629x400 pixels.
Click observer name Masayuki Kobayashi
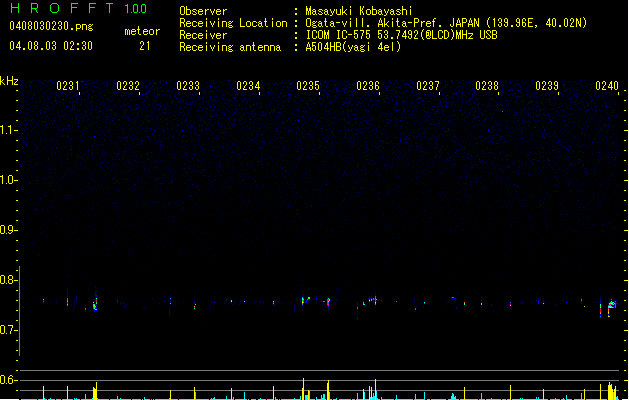pos(359,11)
